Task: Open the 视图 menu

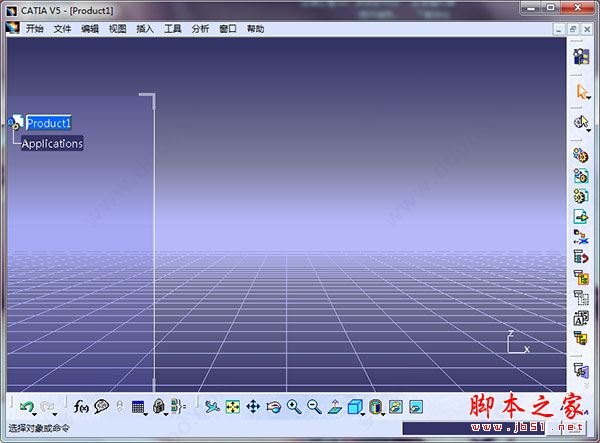Action: [117, 29]
